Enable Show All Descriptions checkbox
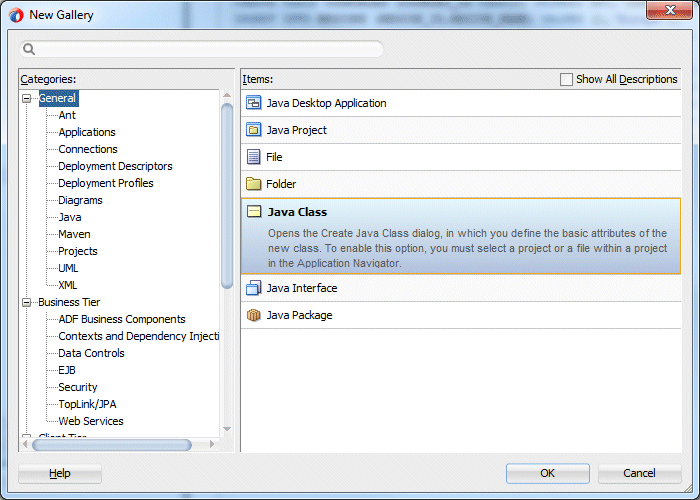This screenshot has width=700, height=500. (566, 79)
